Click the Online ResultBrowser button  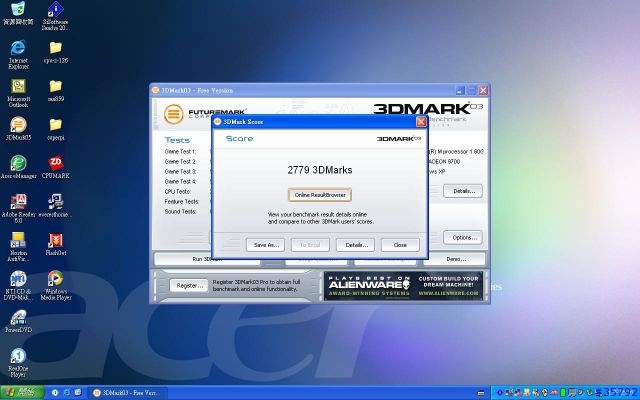pyautogui.click(x=320, y=195)
